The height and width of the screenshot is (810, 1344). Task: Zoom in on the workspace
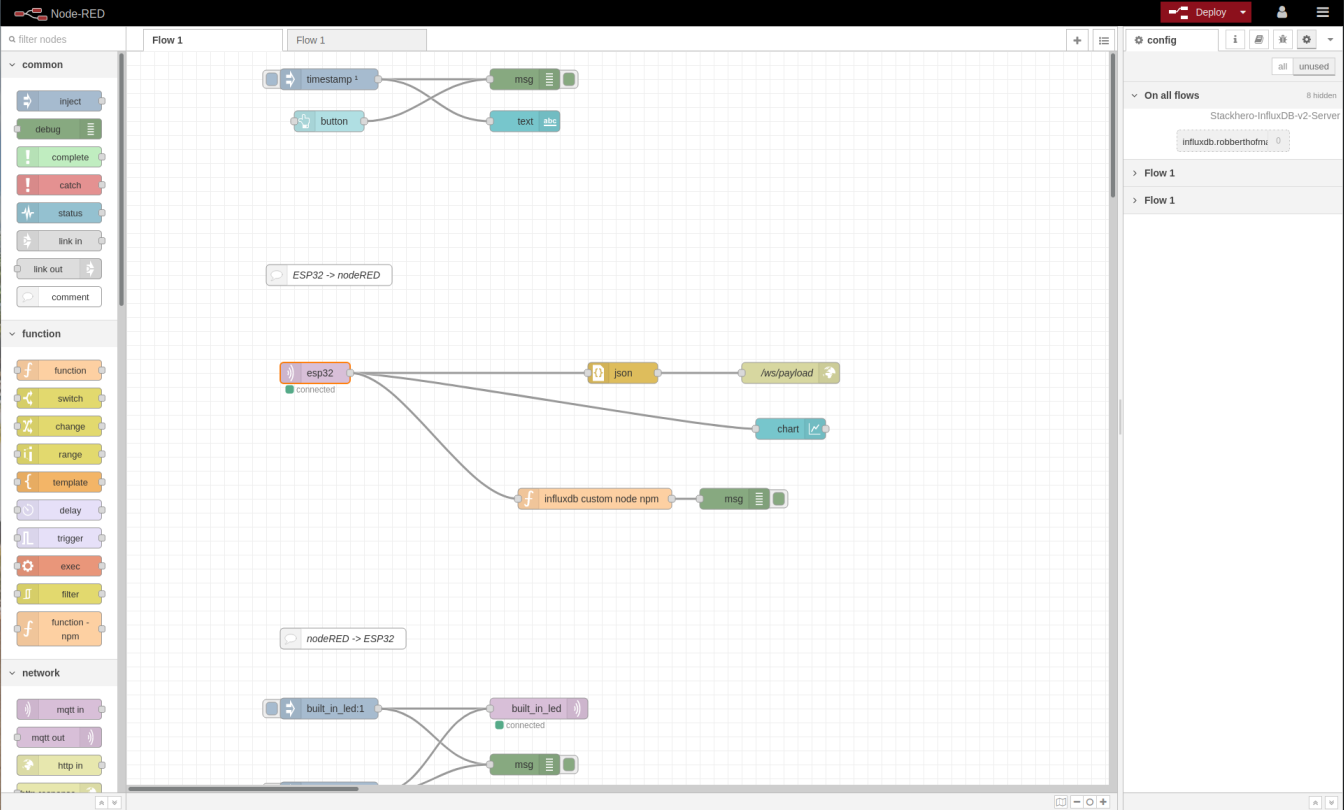1103,801
